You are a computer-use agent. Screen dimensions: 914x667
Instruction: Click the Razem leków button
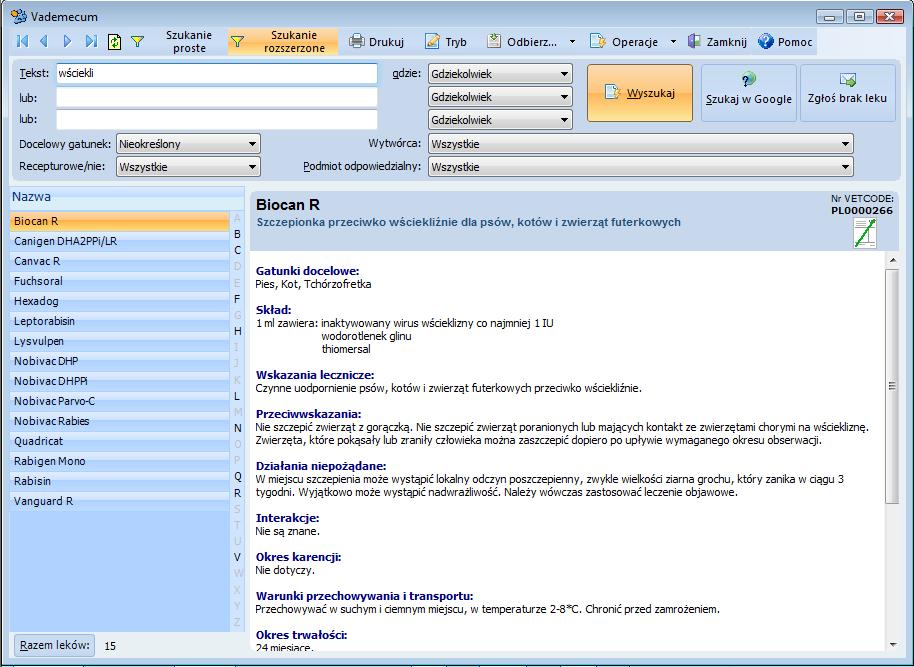pyautogui.click(x=55, y=645)
